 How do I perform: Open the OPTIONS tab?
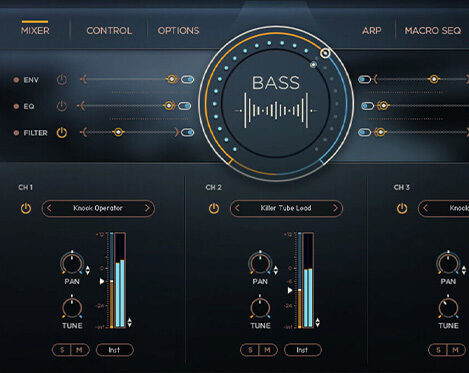[x=178, y=31]
